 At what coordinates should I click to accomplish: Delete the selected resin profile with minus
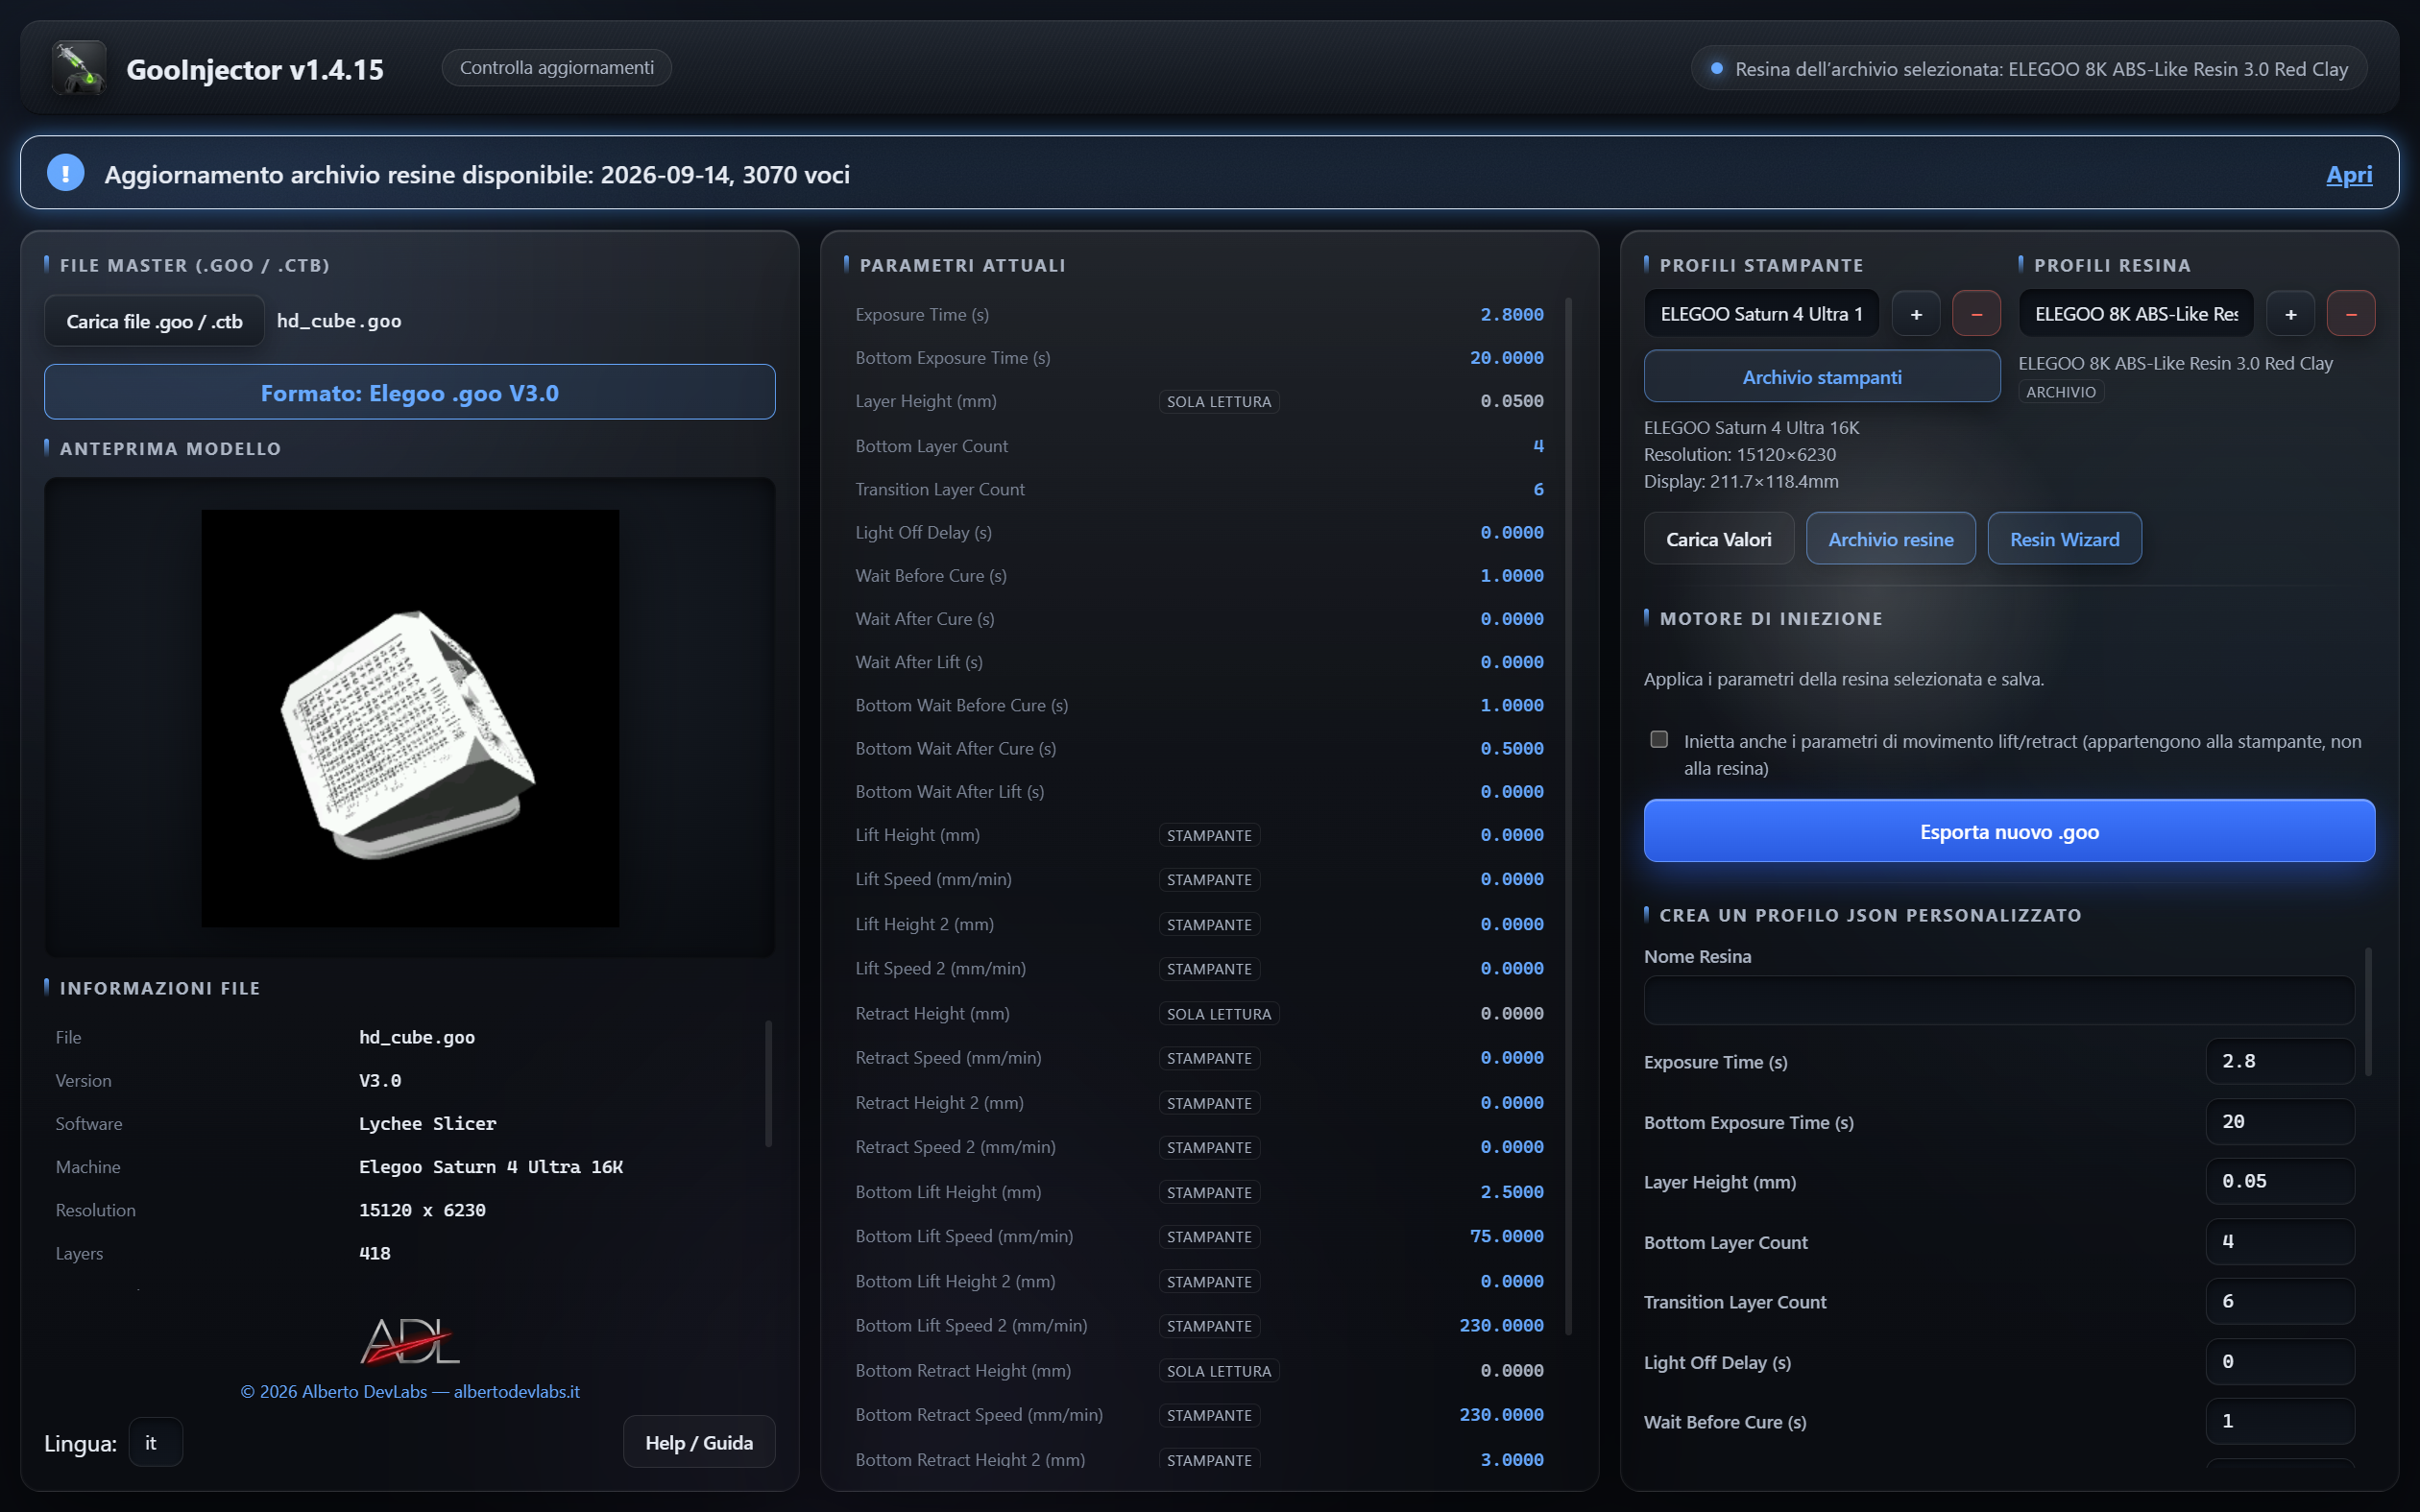pos(2351,314)
